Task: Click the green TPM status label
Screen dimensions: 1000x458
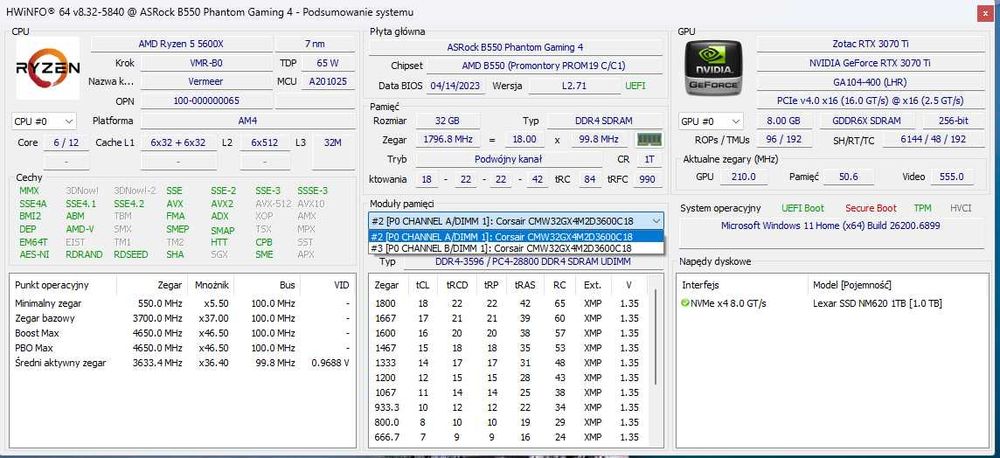Action: [x=922, y=208]
